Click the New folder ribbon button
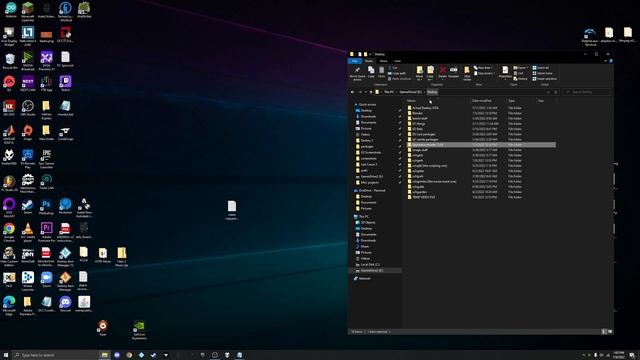640x360 pixels. (467, 73)
